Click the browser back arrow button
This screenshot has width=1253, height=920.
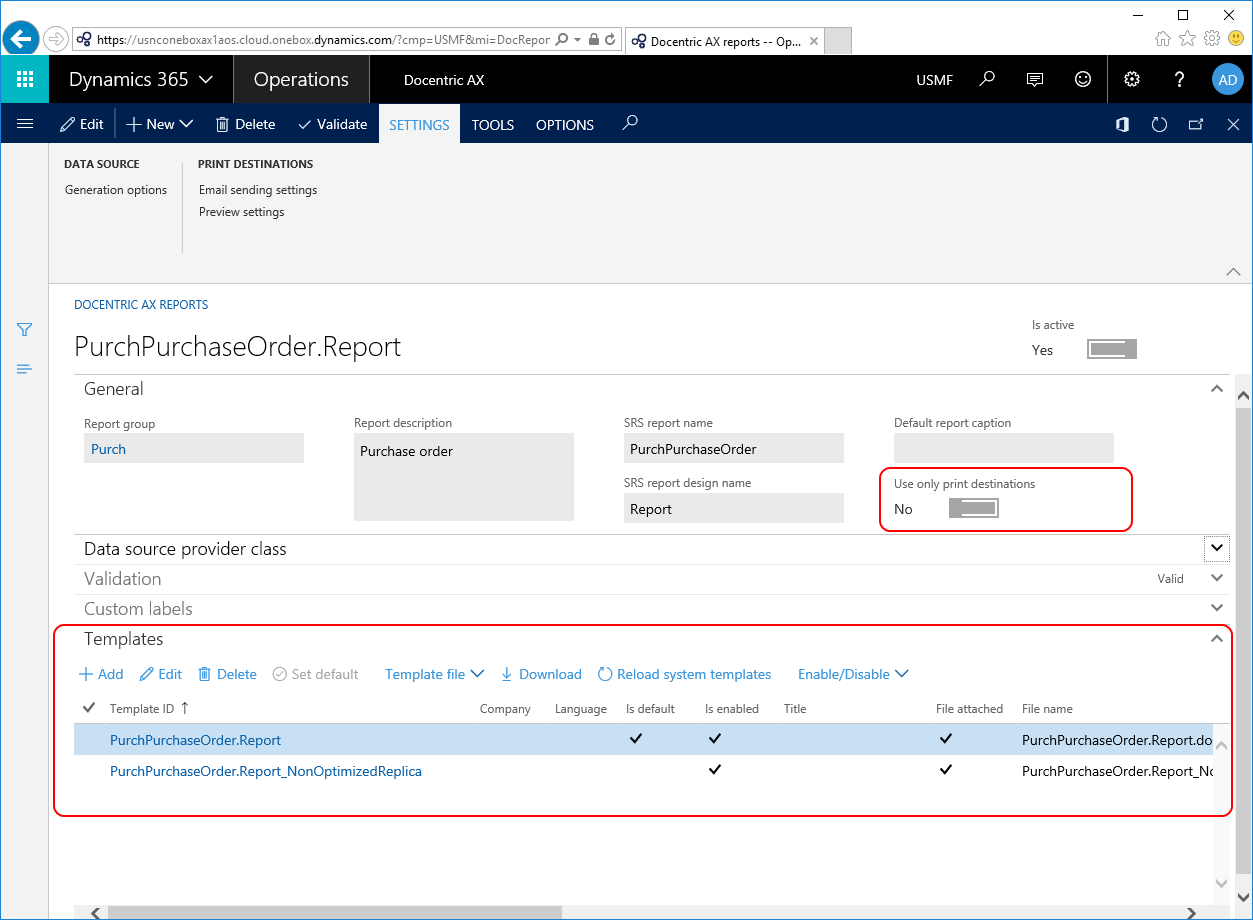20,39
